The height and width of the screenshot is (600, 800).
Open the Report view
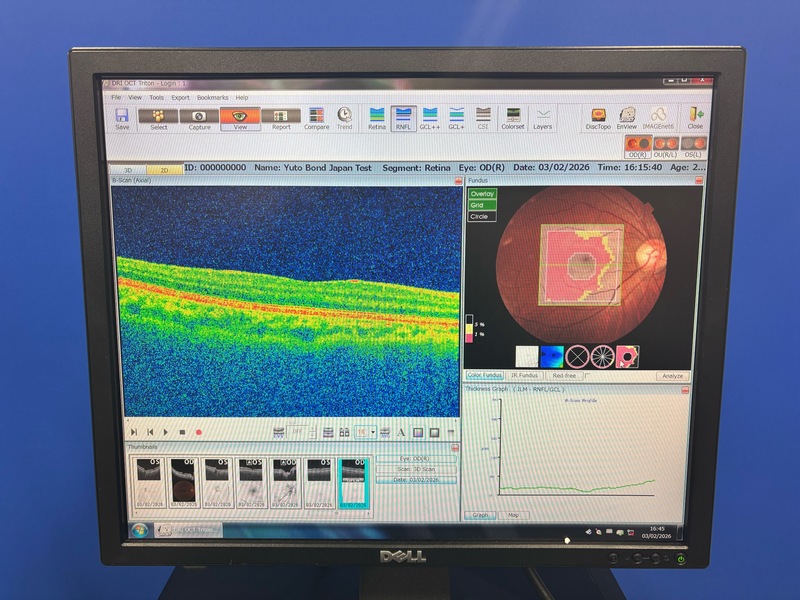pos(281,118)
